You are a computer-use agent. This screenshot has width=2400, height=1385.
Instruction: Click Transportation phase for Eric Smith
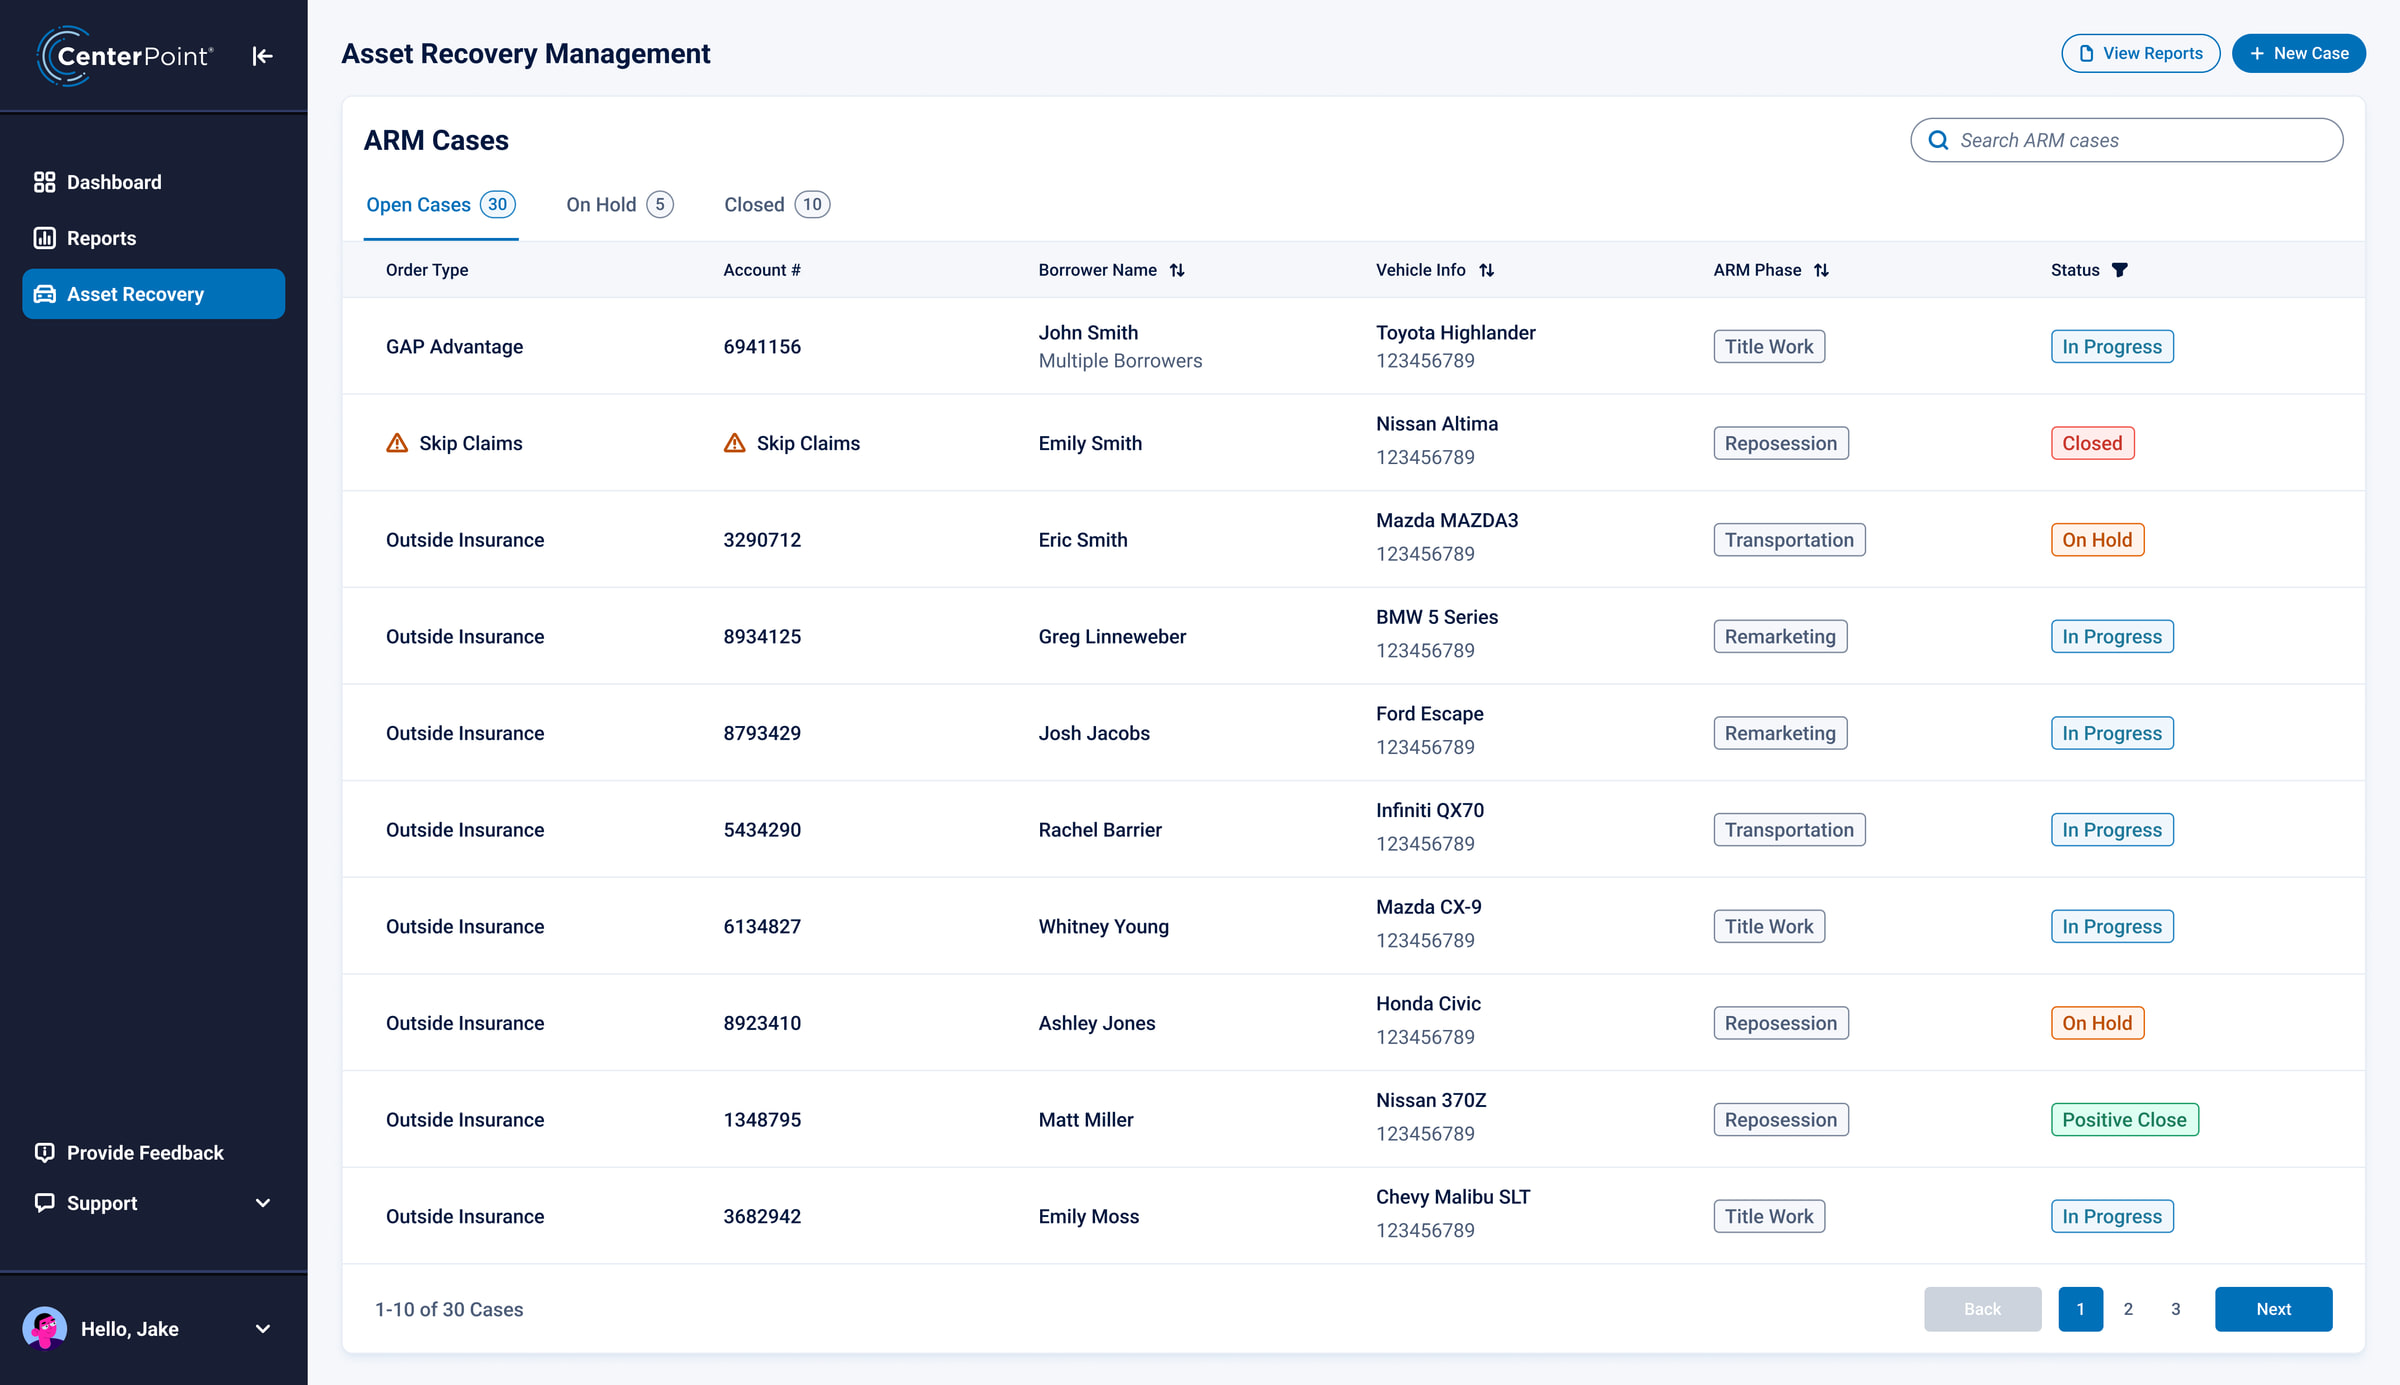tap(1789, 540)
